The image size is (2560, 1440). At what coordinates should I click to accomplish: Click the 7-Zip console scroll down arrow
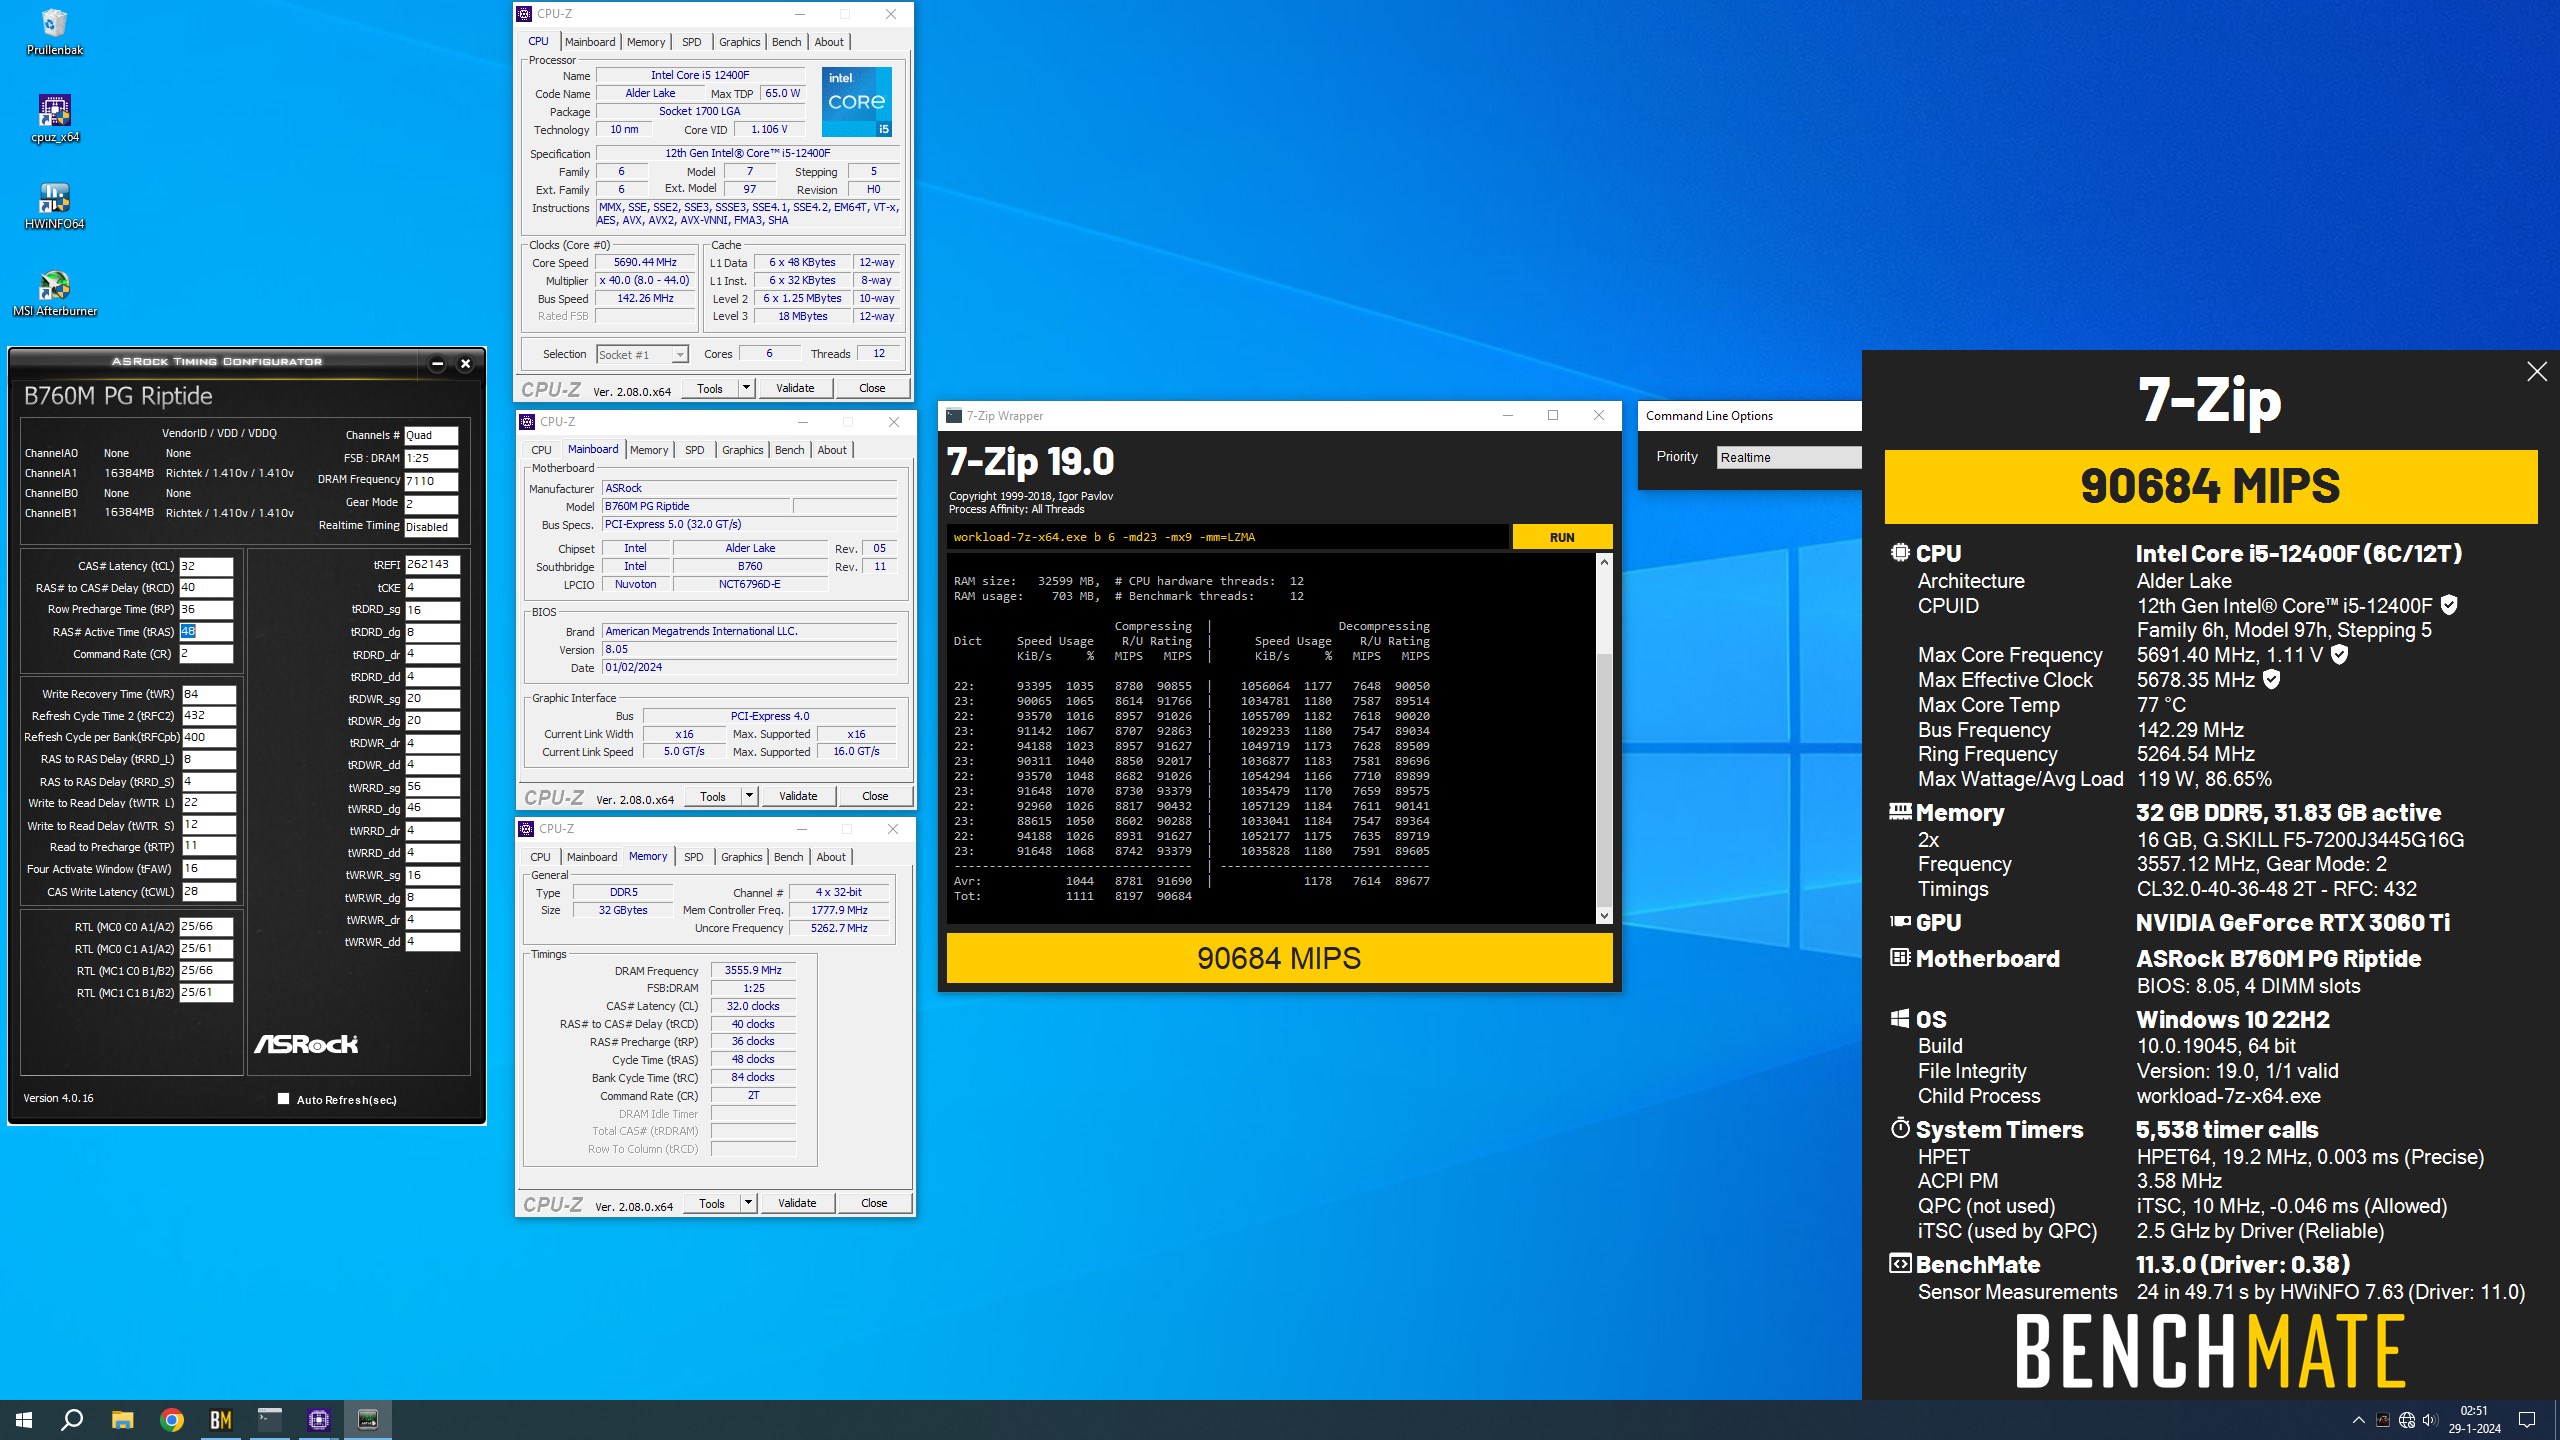(x=1604, y=915)
